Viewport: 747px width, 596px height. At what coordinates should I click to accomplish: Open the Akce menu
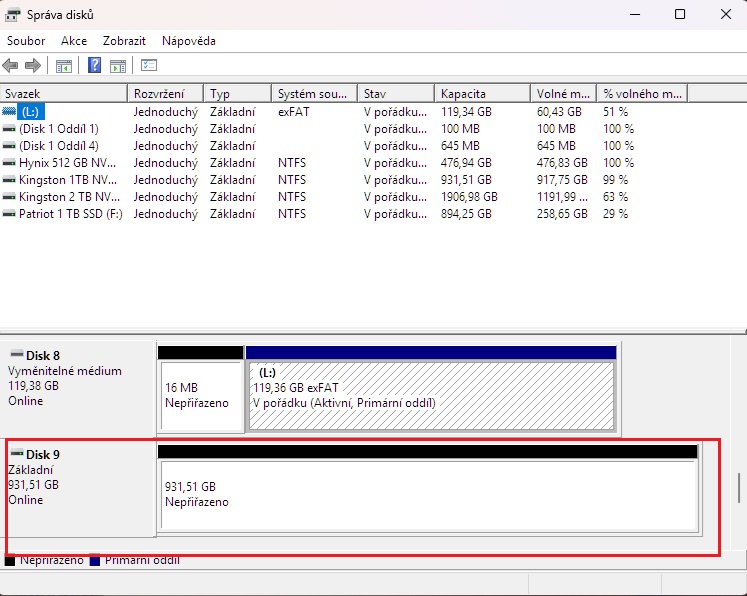pos(74,41)
